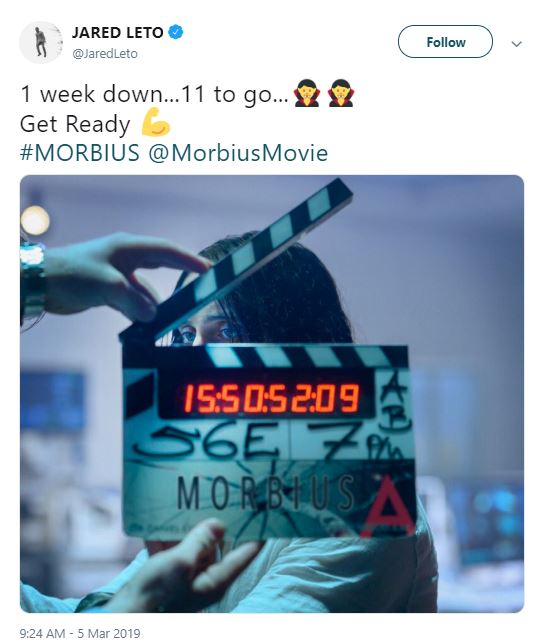The height and width of the screenshot is (643, 548).
Task: Click the flexed bicep emoji
Action: pyautogui.click(x=155, y=122)
